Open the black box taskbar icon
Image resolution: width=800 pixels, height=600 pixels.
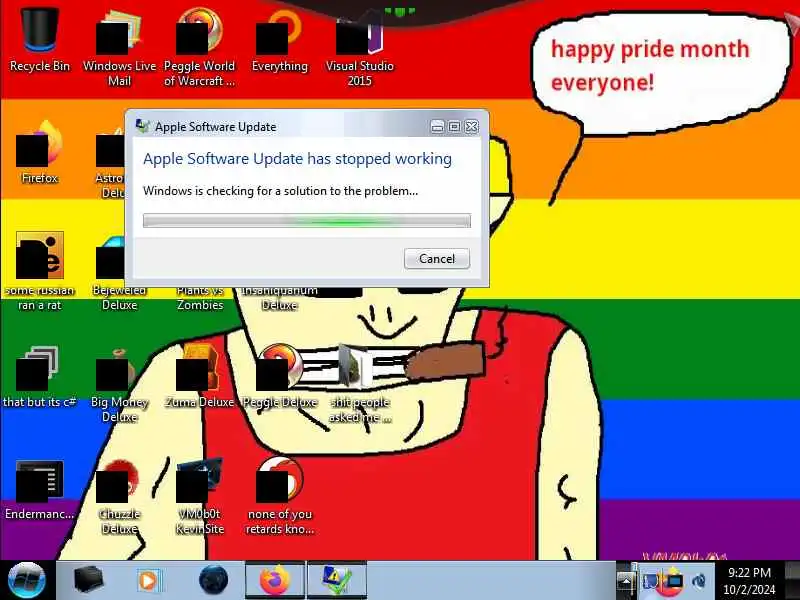(x=88, y=580)
